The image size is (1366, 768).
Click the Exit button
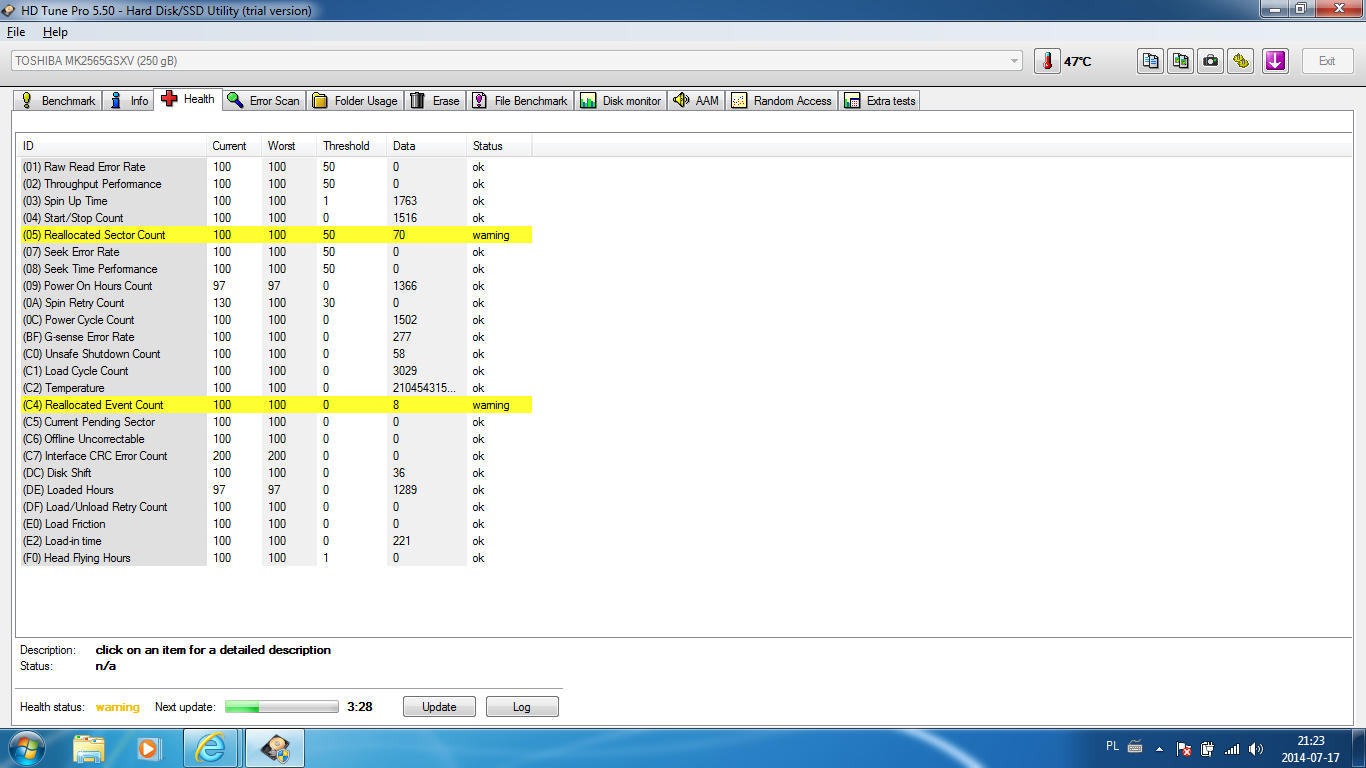click(x=1327, y=61)
